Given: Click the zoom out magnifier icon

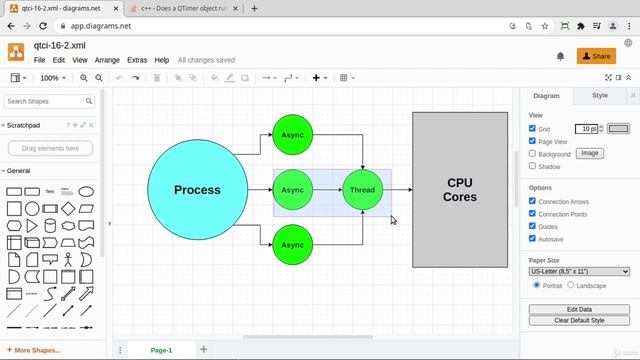Looking at the screenshot, I should click(99, 78).
